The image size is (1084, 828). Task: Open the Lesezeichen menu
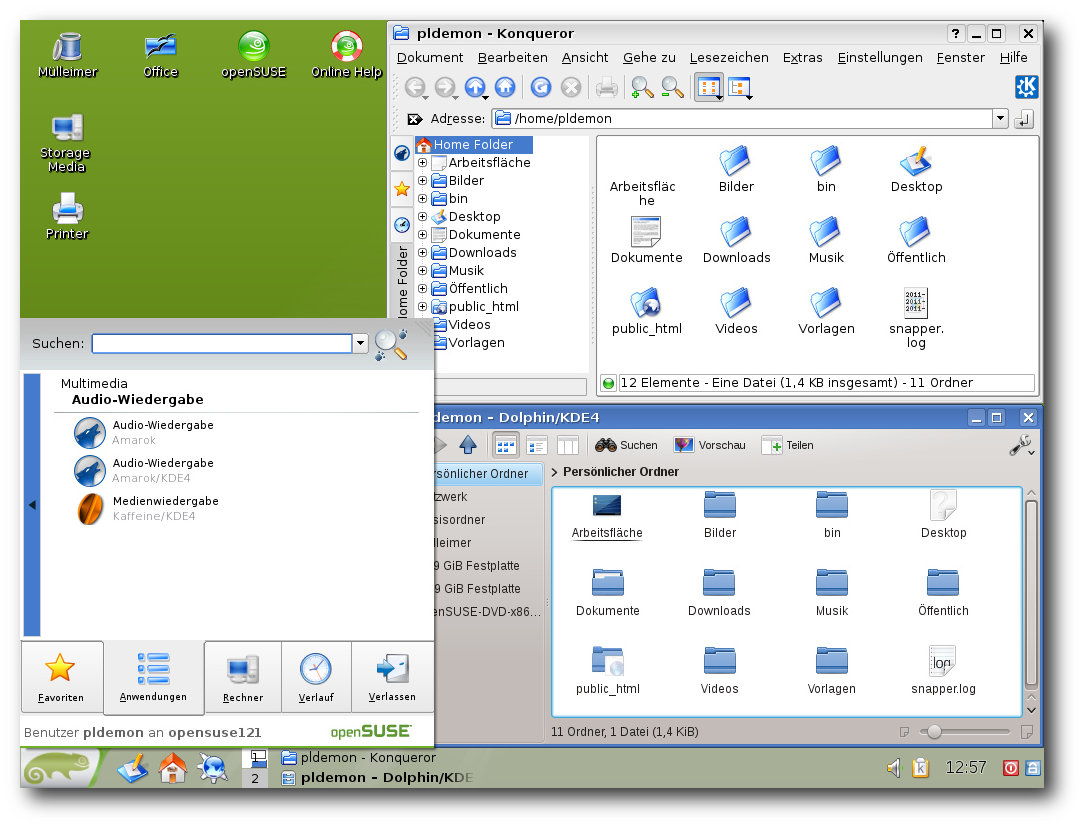click(x=729, y=57)
